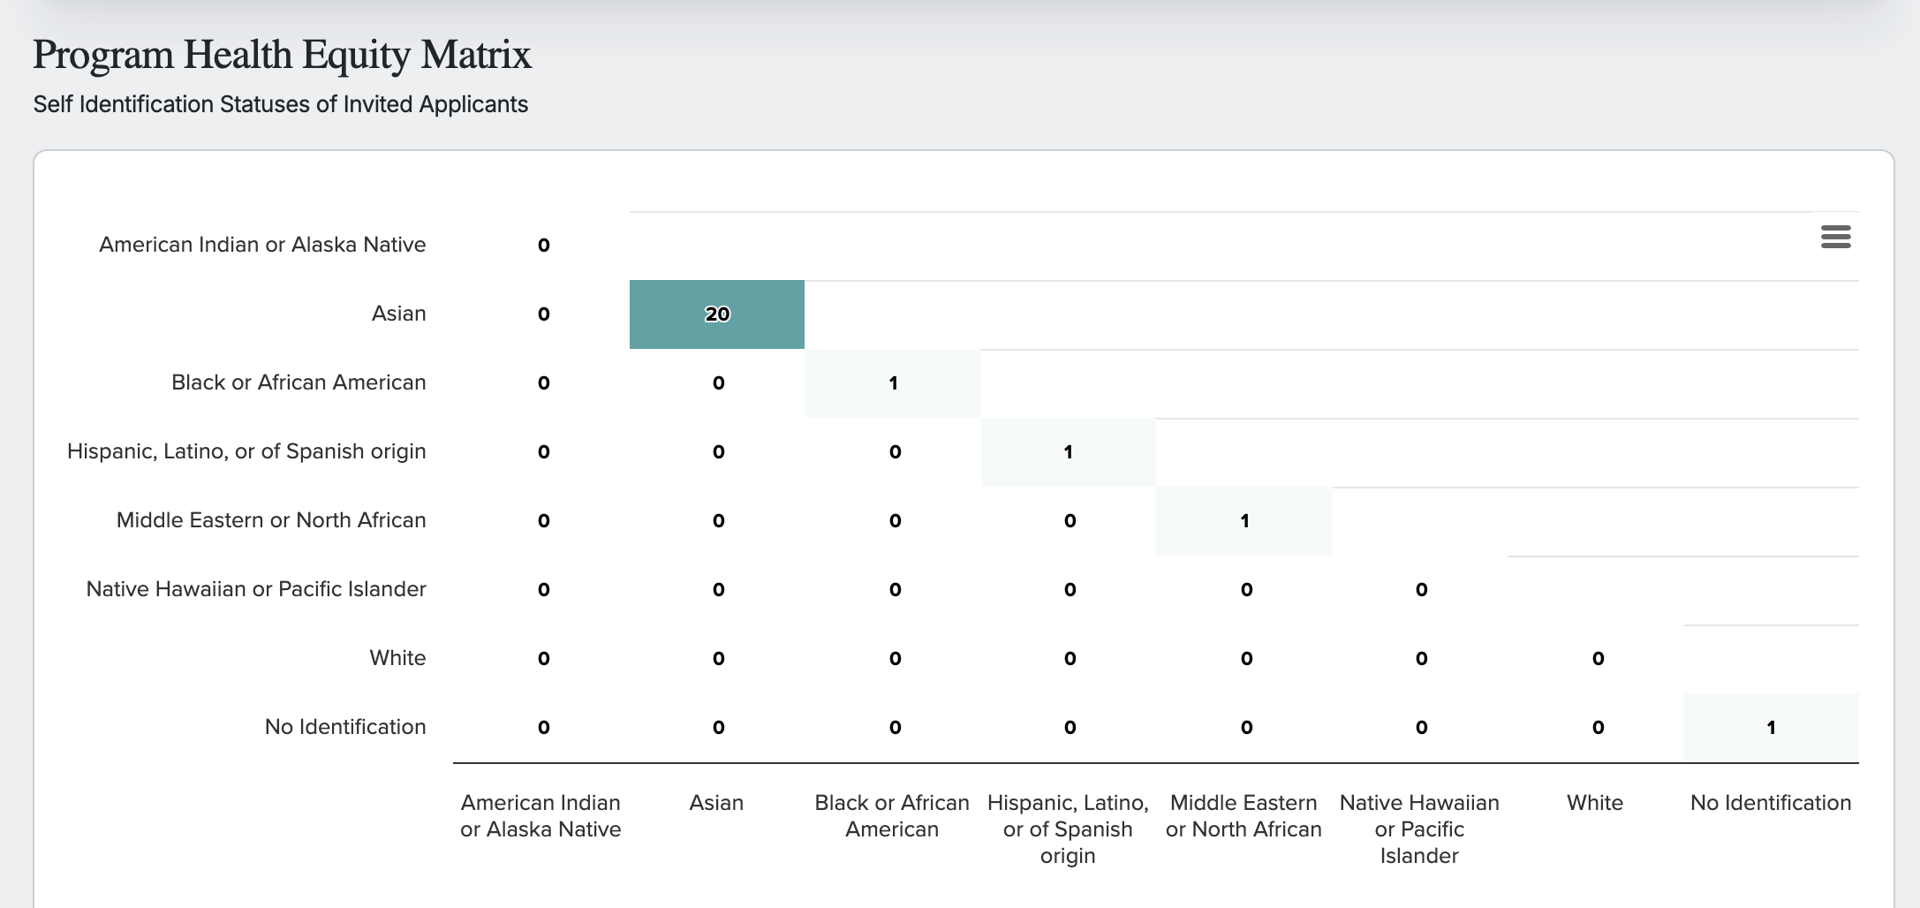Screen dimensions: 1920x908
Task: Click the White column label on bottom axis
Action: (1595, 803)
